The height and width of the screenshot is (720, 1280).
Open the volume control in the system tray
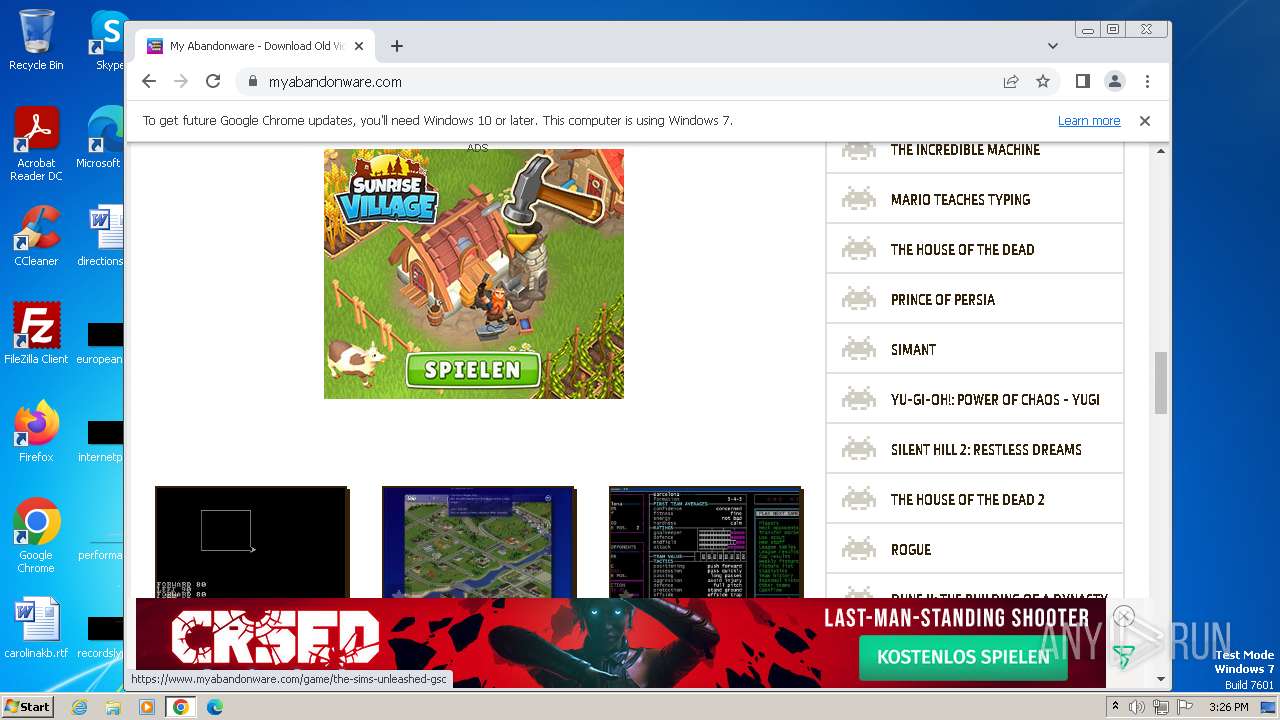pos(1137,707)
